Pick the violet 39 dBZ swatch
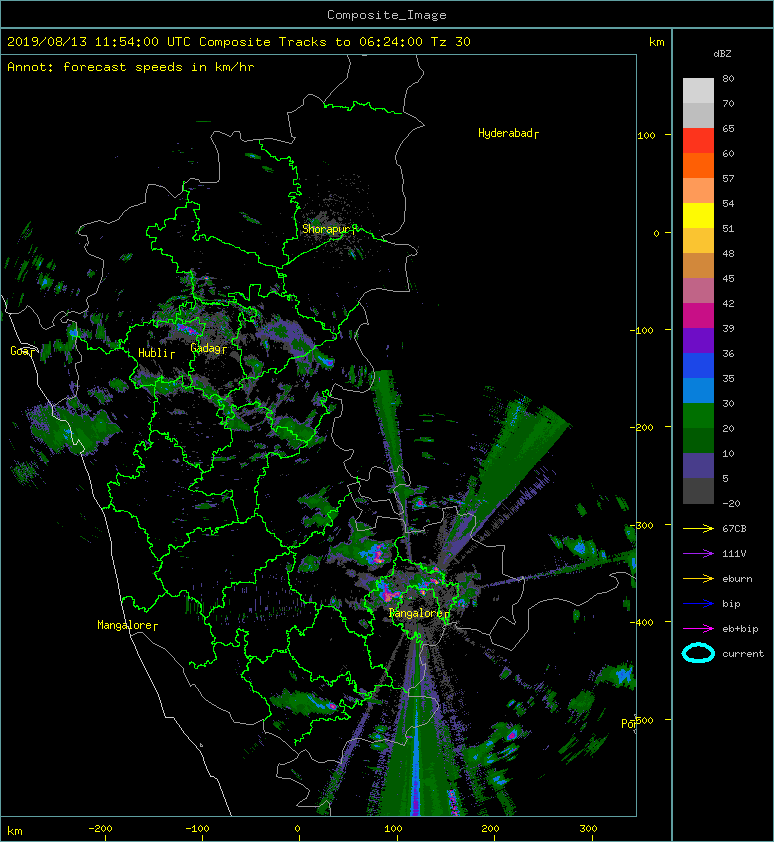 [x=698, y=340]
